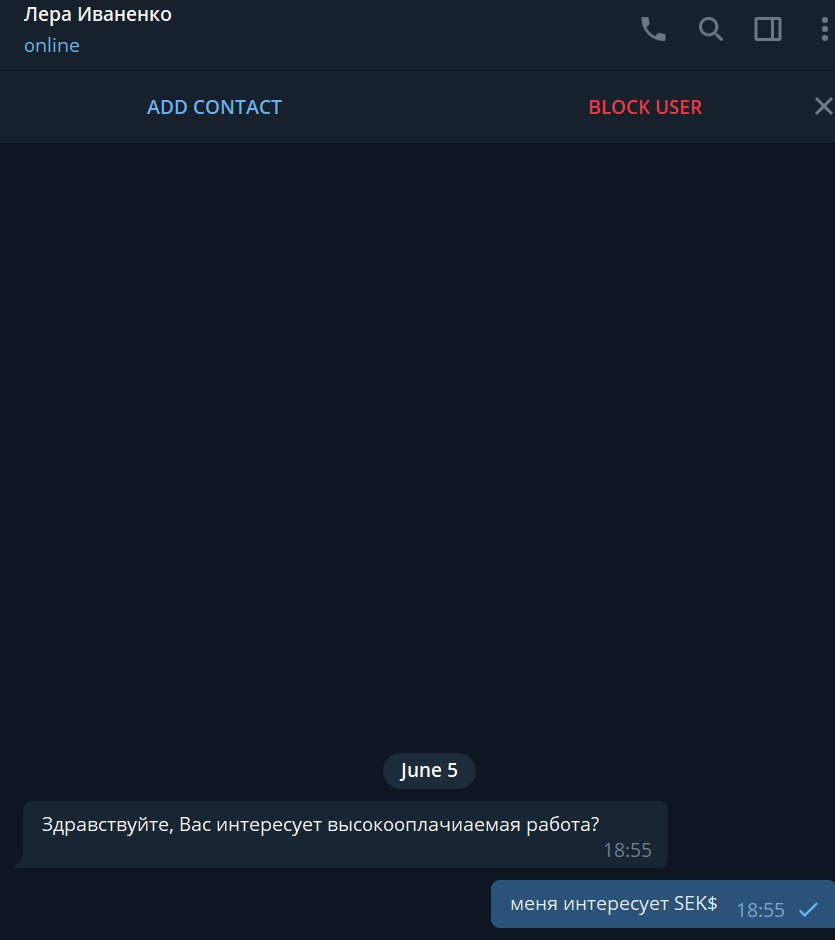Screen dimensions: 835x940
Task: Select the sent message меня интересует SEK$
Action: tap(662, 904)
